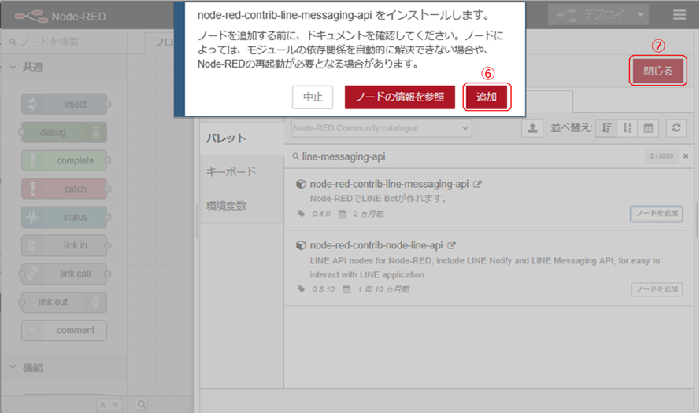The height and width of the screenshot is (413, 699).
Task: Click the ノードの情報を参照 button
Action: click(x=400, y=97)
